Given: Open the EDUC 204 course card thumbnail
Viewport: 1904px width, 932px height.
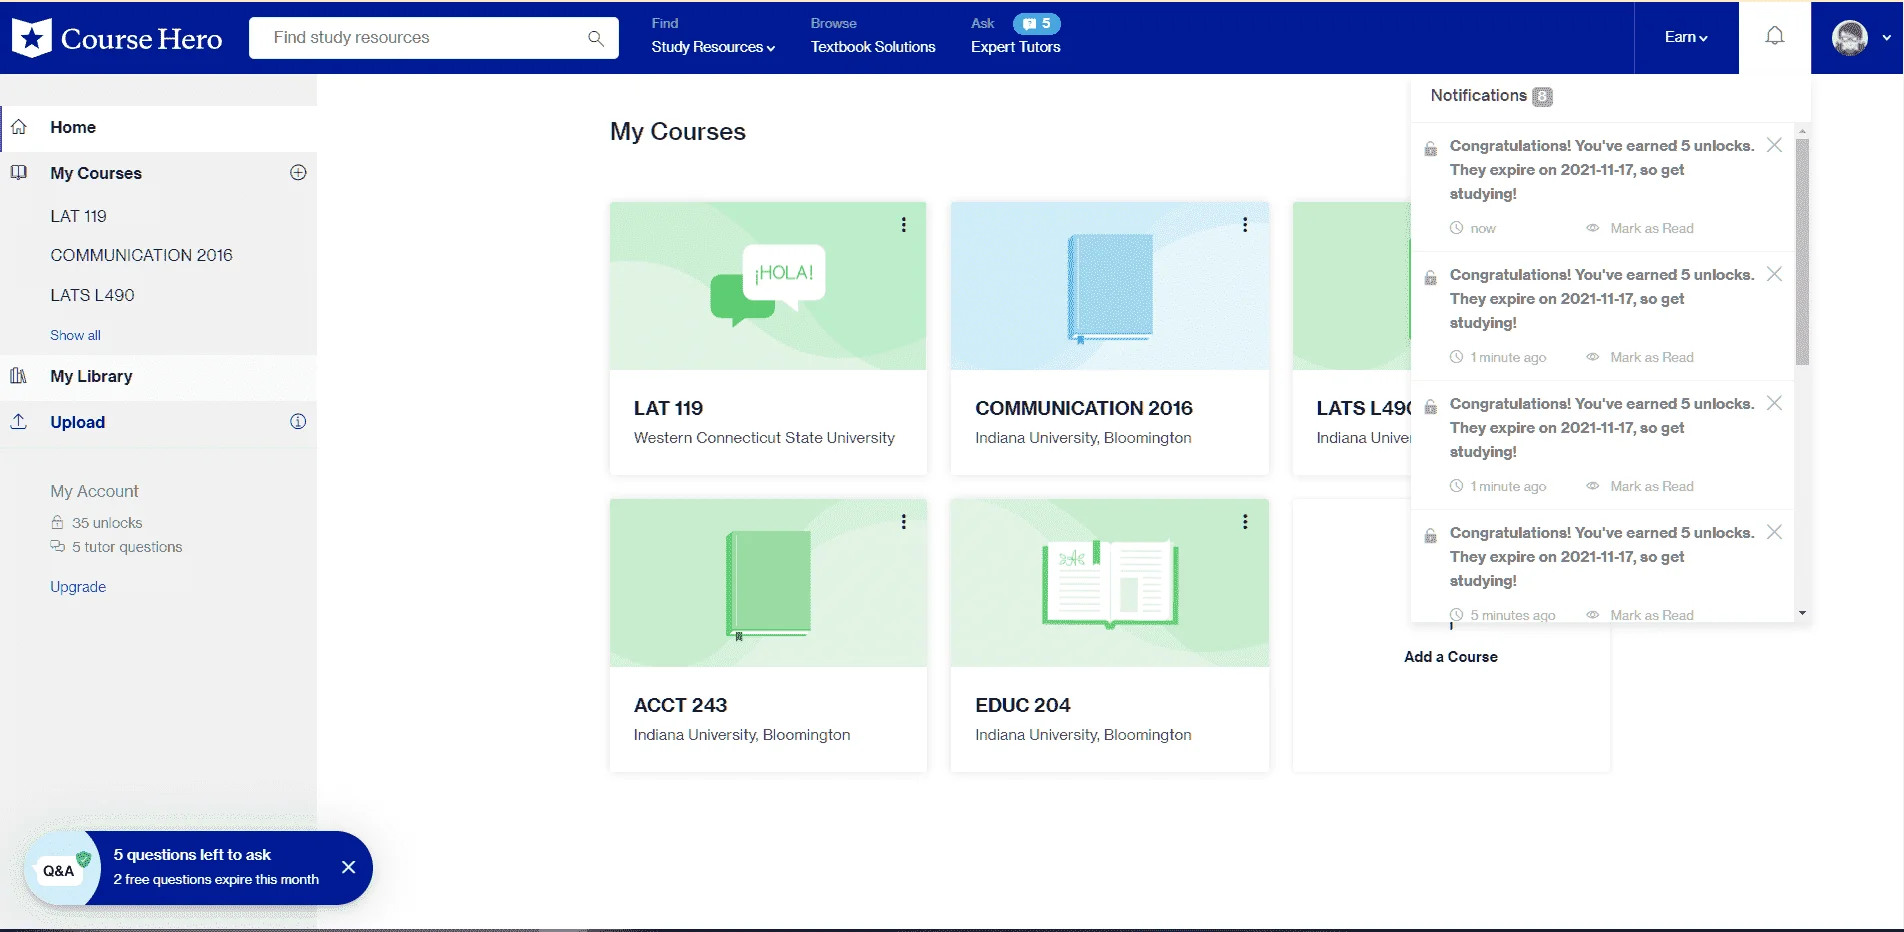Looking at the screenshot, I should click(1110, 583).
